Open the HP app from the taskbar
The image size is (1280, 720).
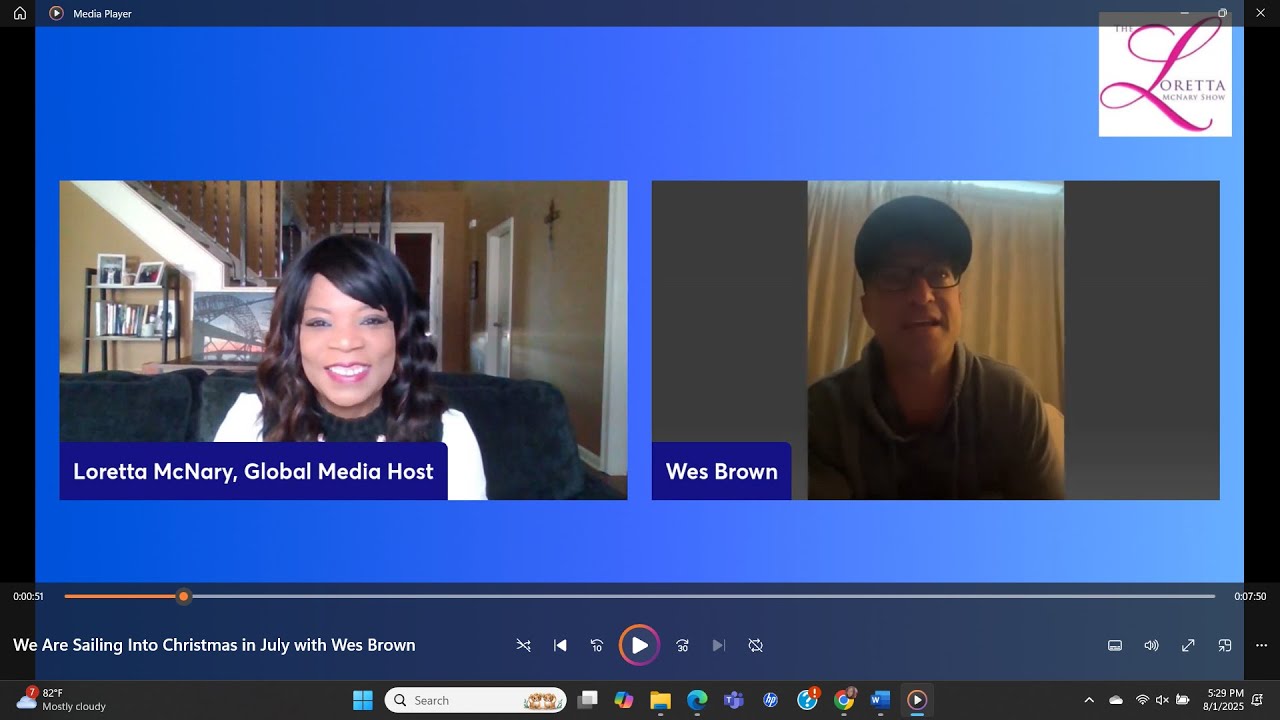[x=770, y=700]
